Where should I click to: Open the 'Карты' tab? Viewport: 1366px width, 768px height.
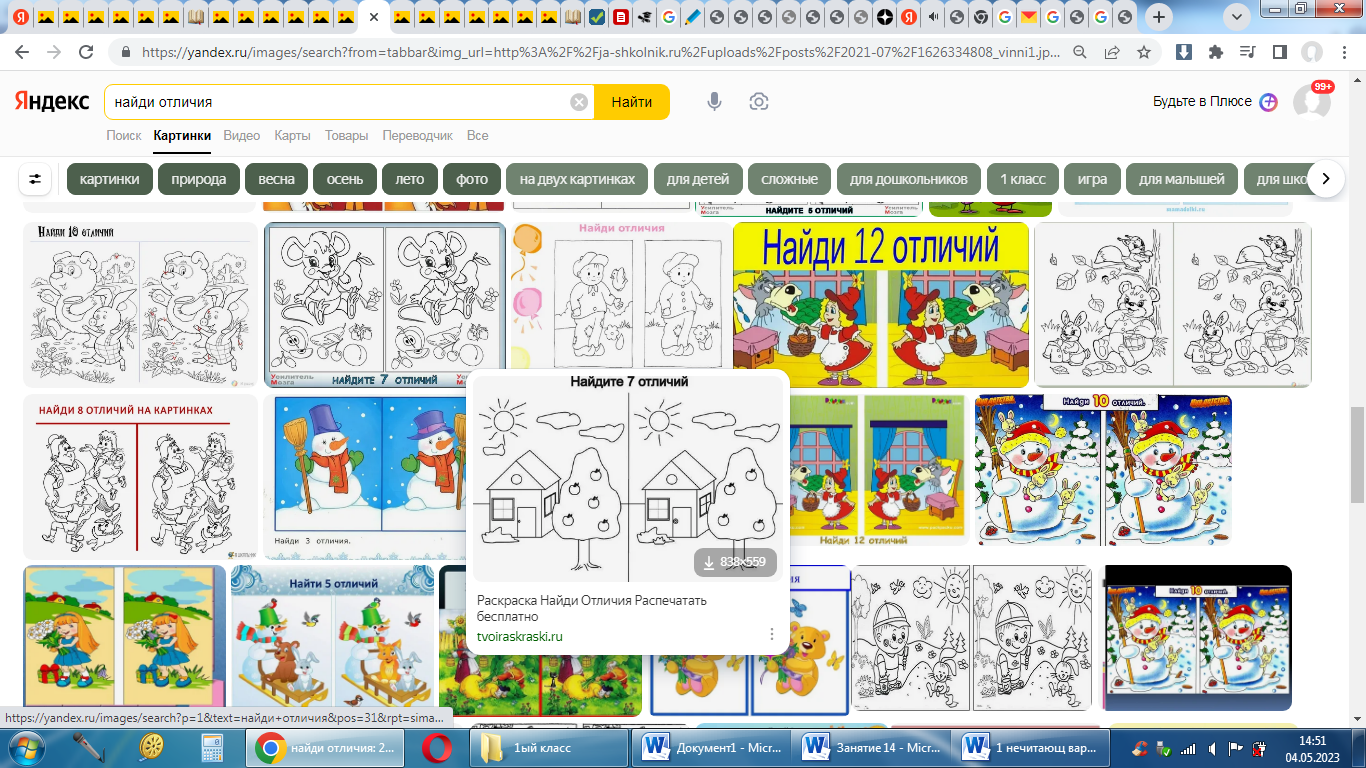click(x=292, y=135)
